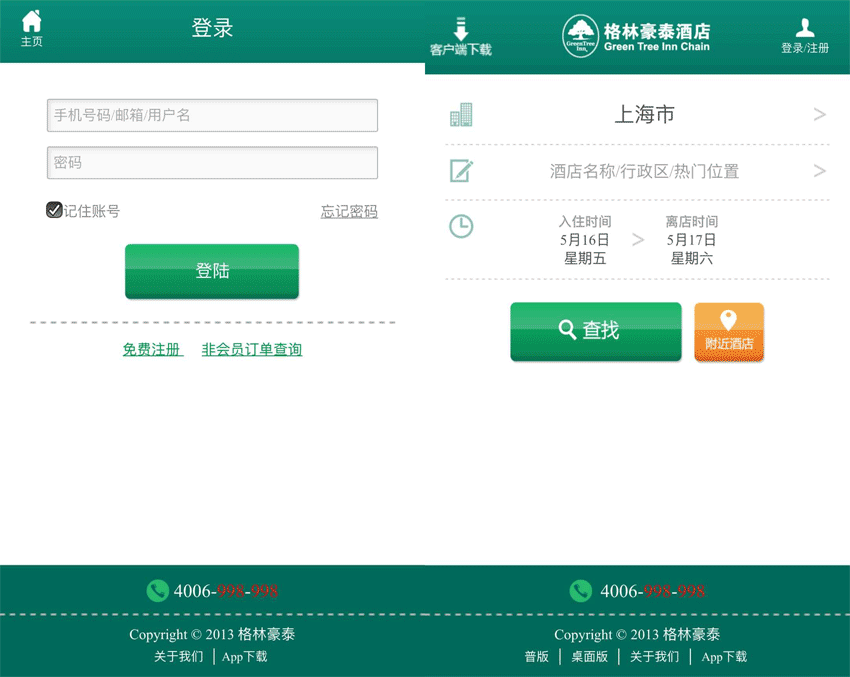
Task: Click the phone/email/username input field
Action: click(x=212, y=115)
